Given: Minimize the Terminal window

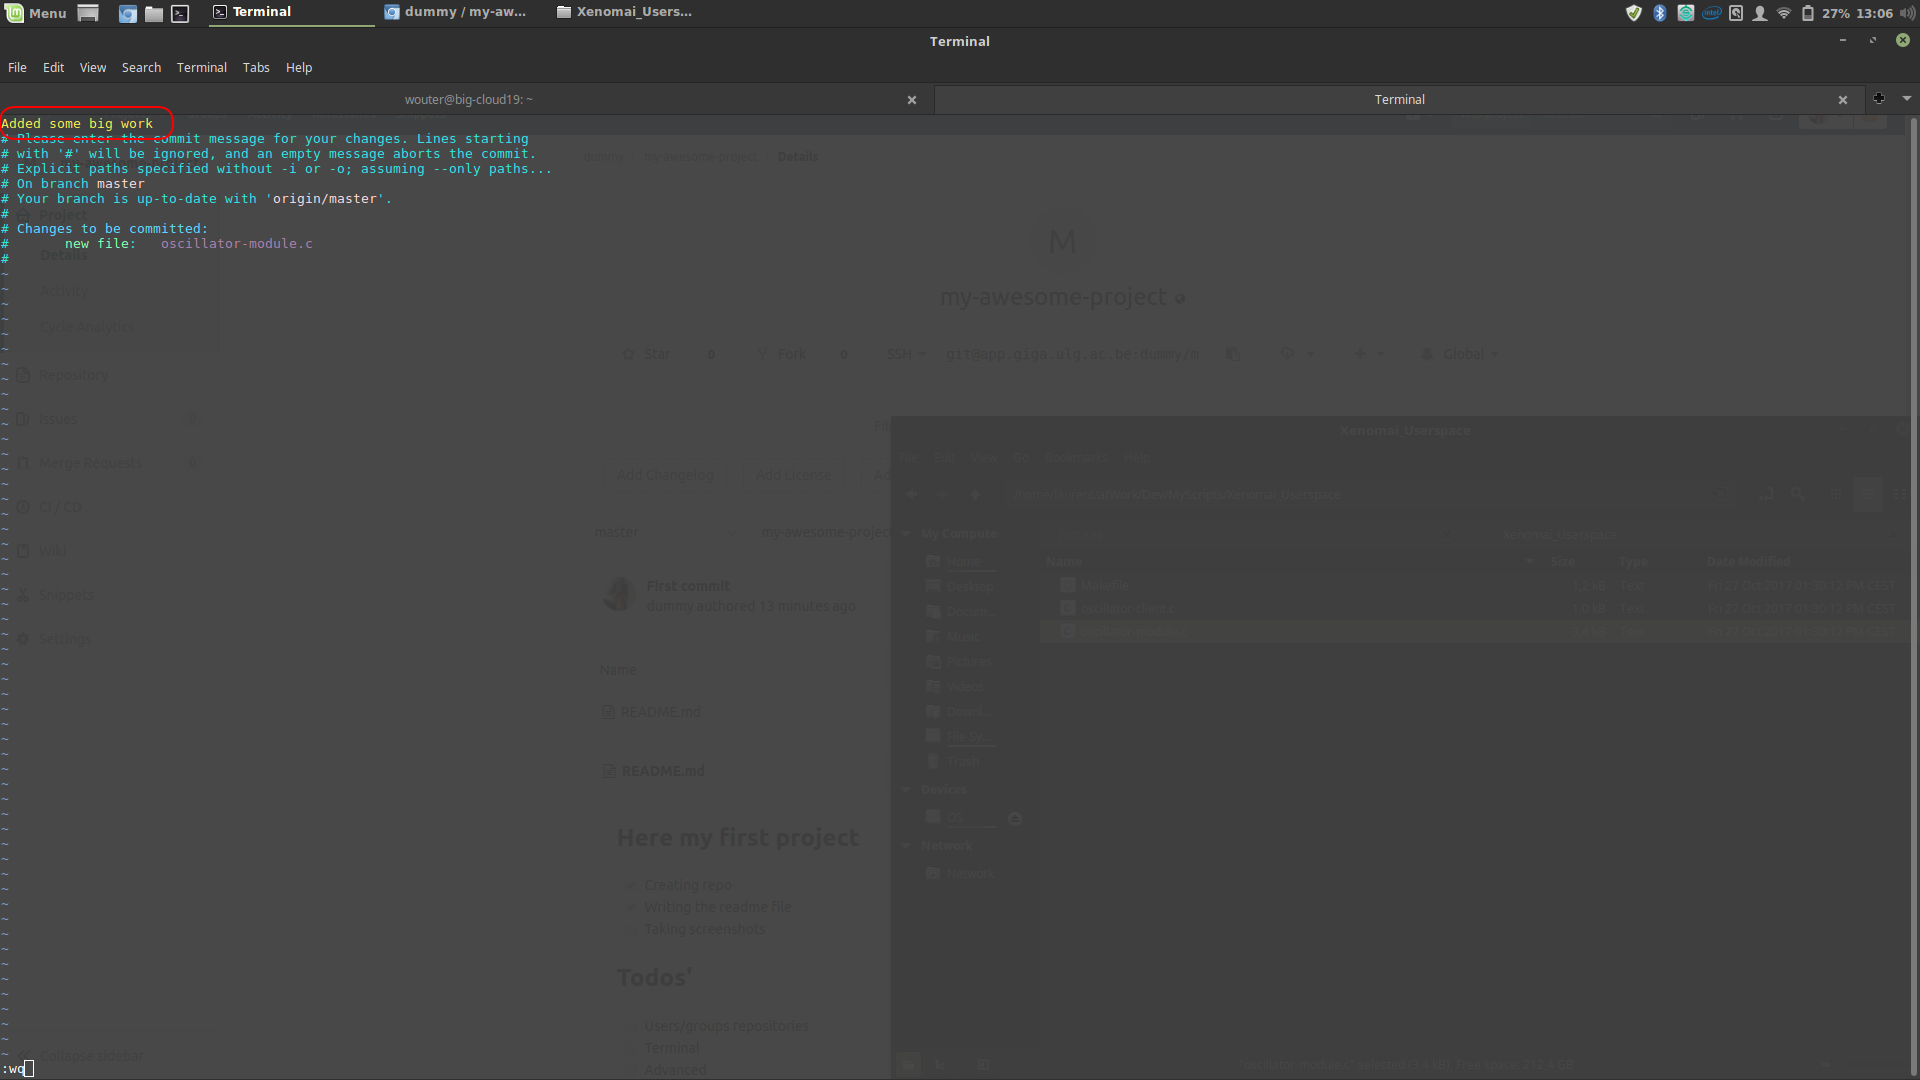Looking at the screenshot, I should click(x=1842, y=41).
